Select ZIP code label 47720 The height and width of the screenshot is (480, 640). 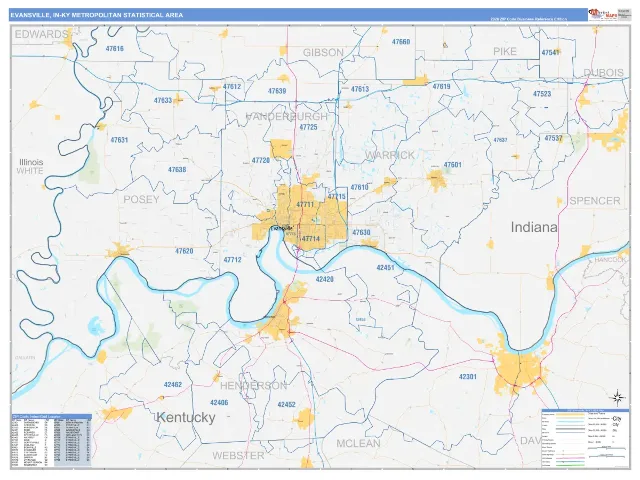click(x=260, y=161)
